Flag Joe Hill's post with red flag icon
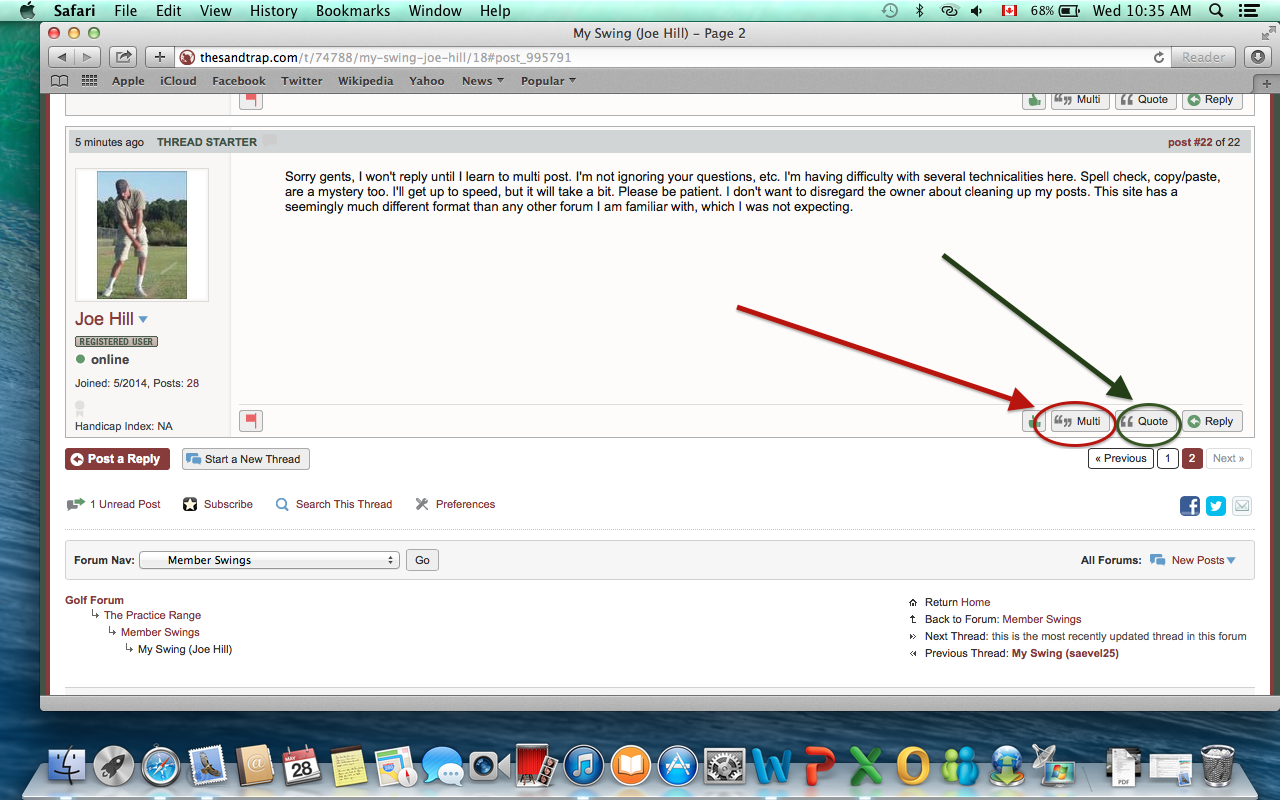The height and width of the screenshot is (800, 1280). pyautogui.click(x=251, y=421)
